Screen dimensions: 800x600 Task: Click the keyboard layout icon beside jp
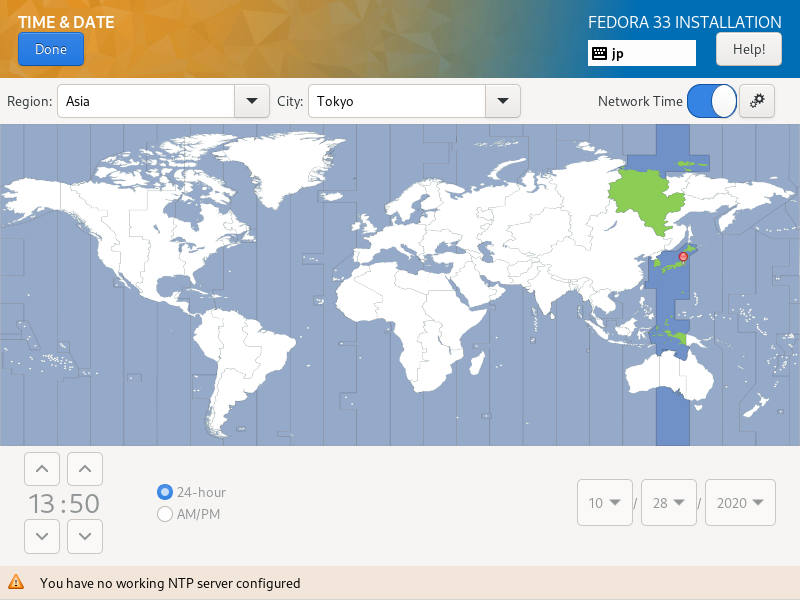pyautogui.click(x=599, y=53)
